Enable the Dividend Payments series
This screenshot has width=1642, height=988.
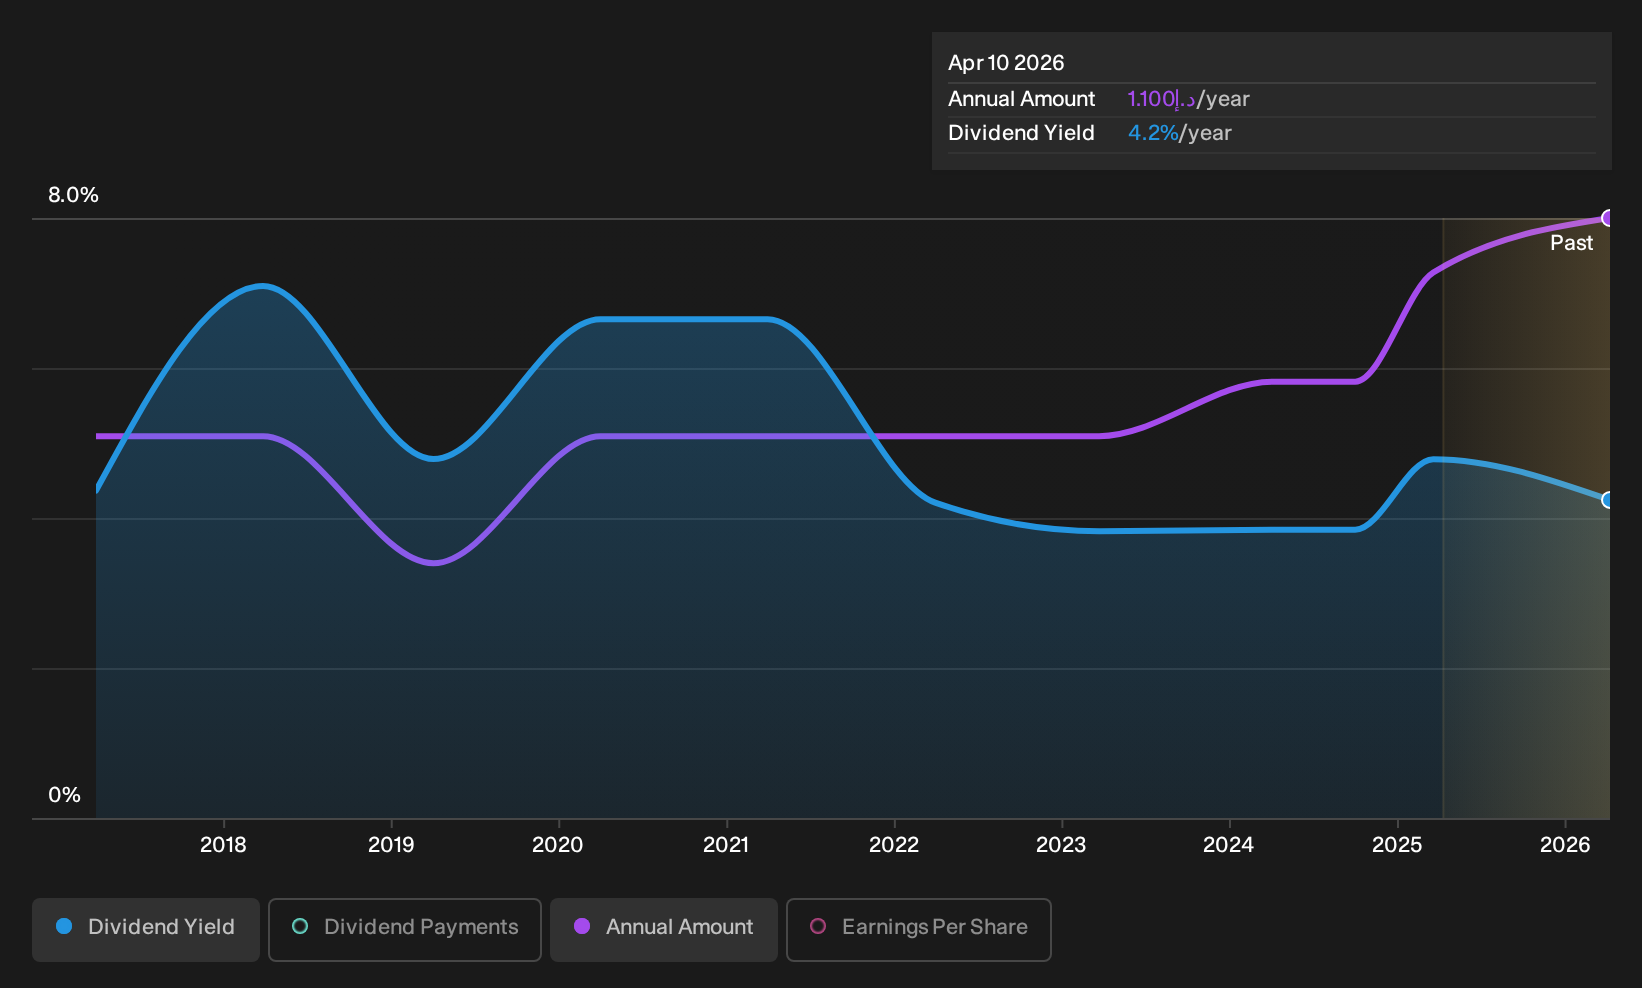pyautogui.click(x=405, y=930)
